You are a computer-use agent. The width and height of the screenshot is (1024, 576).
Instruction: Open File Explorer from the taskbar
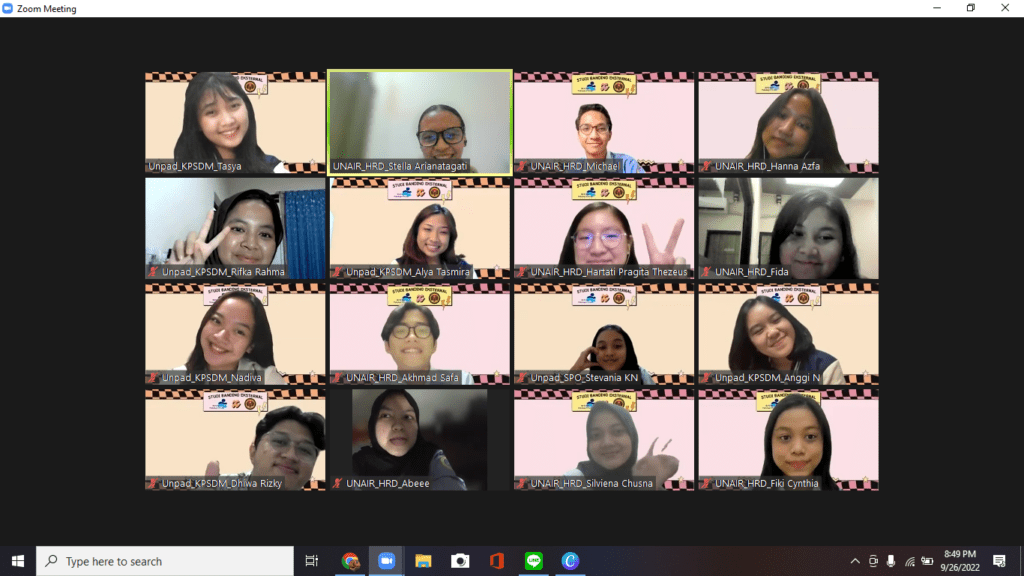423,561
